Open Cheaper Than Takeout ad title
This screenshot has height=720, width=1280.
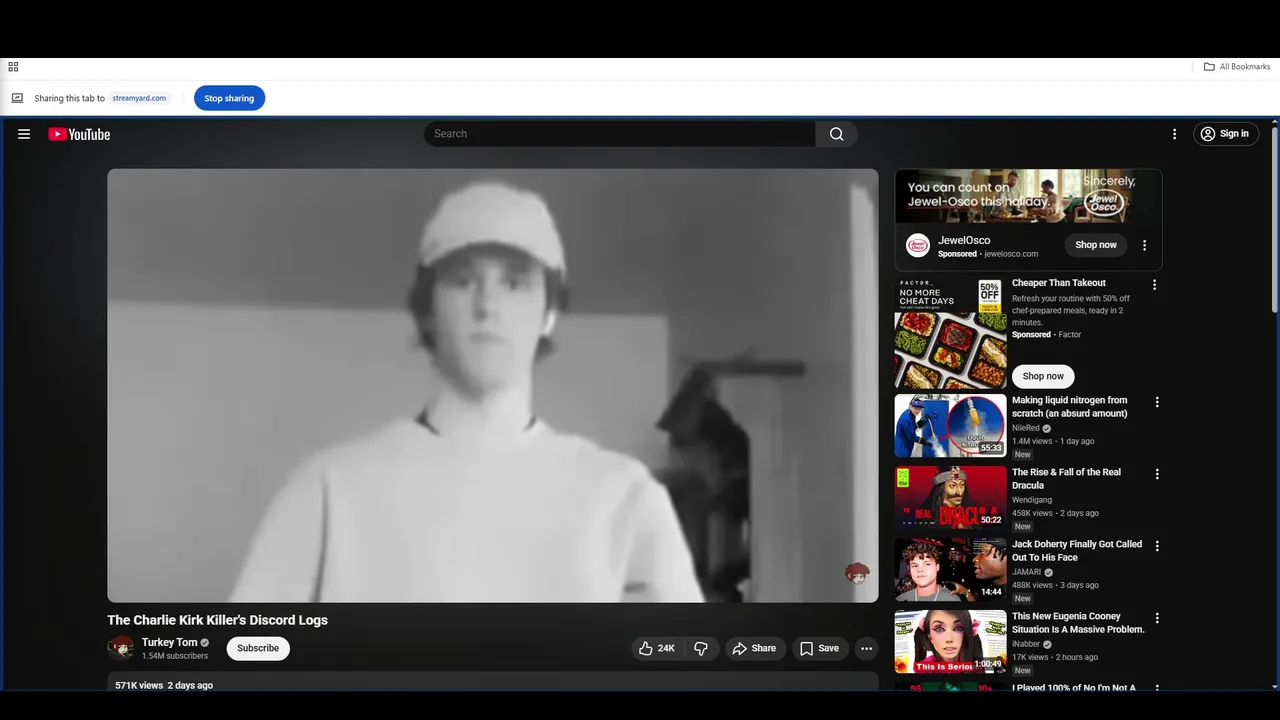coord(1059,283)
